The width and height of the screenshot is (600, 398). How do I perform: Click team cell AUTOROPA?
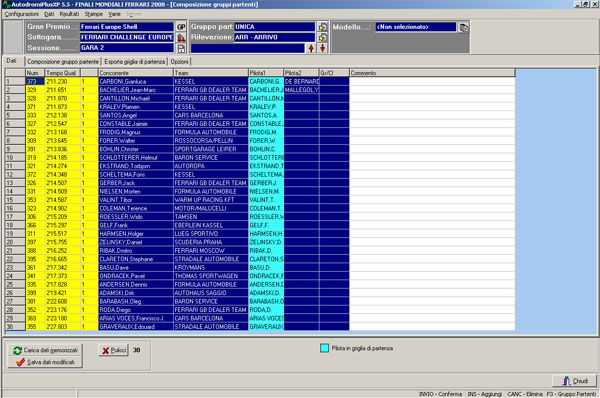[211, 166]
